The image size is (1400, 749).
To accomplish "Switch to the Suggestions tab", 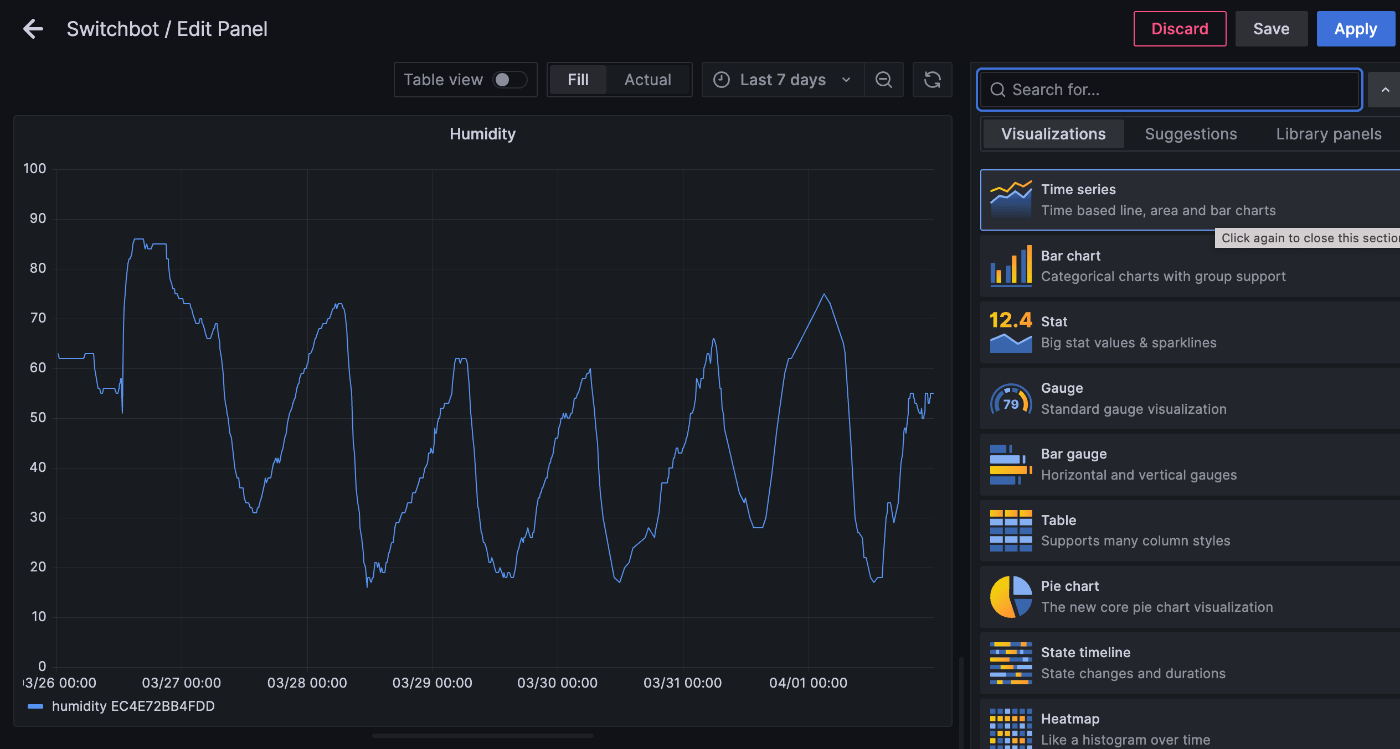I will [1191, 134].
